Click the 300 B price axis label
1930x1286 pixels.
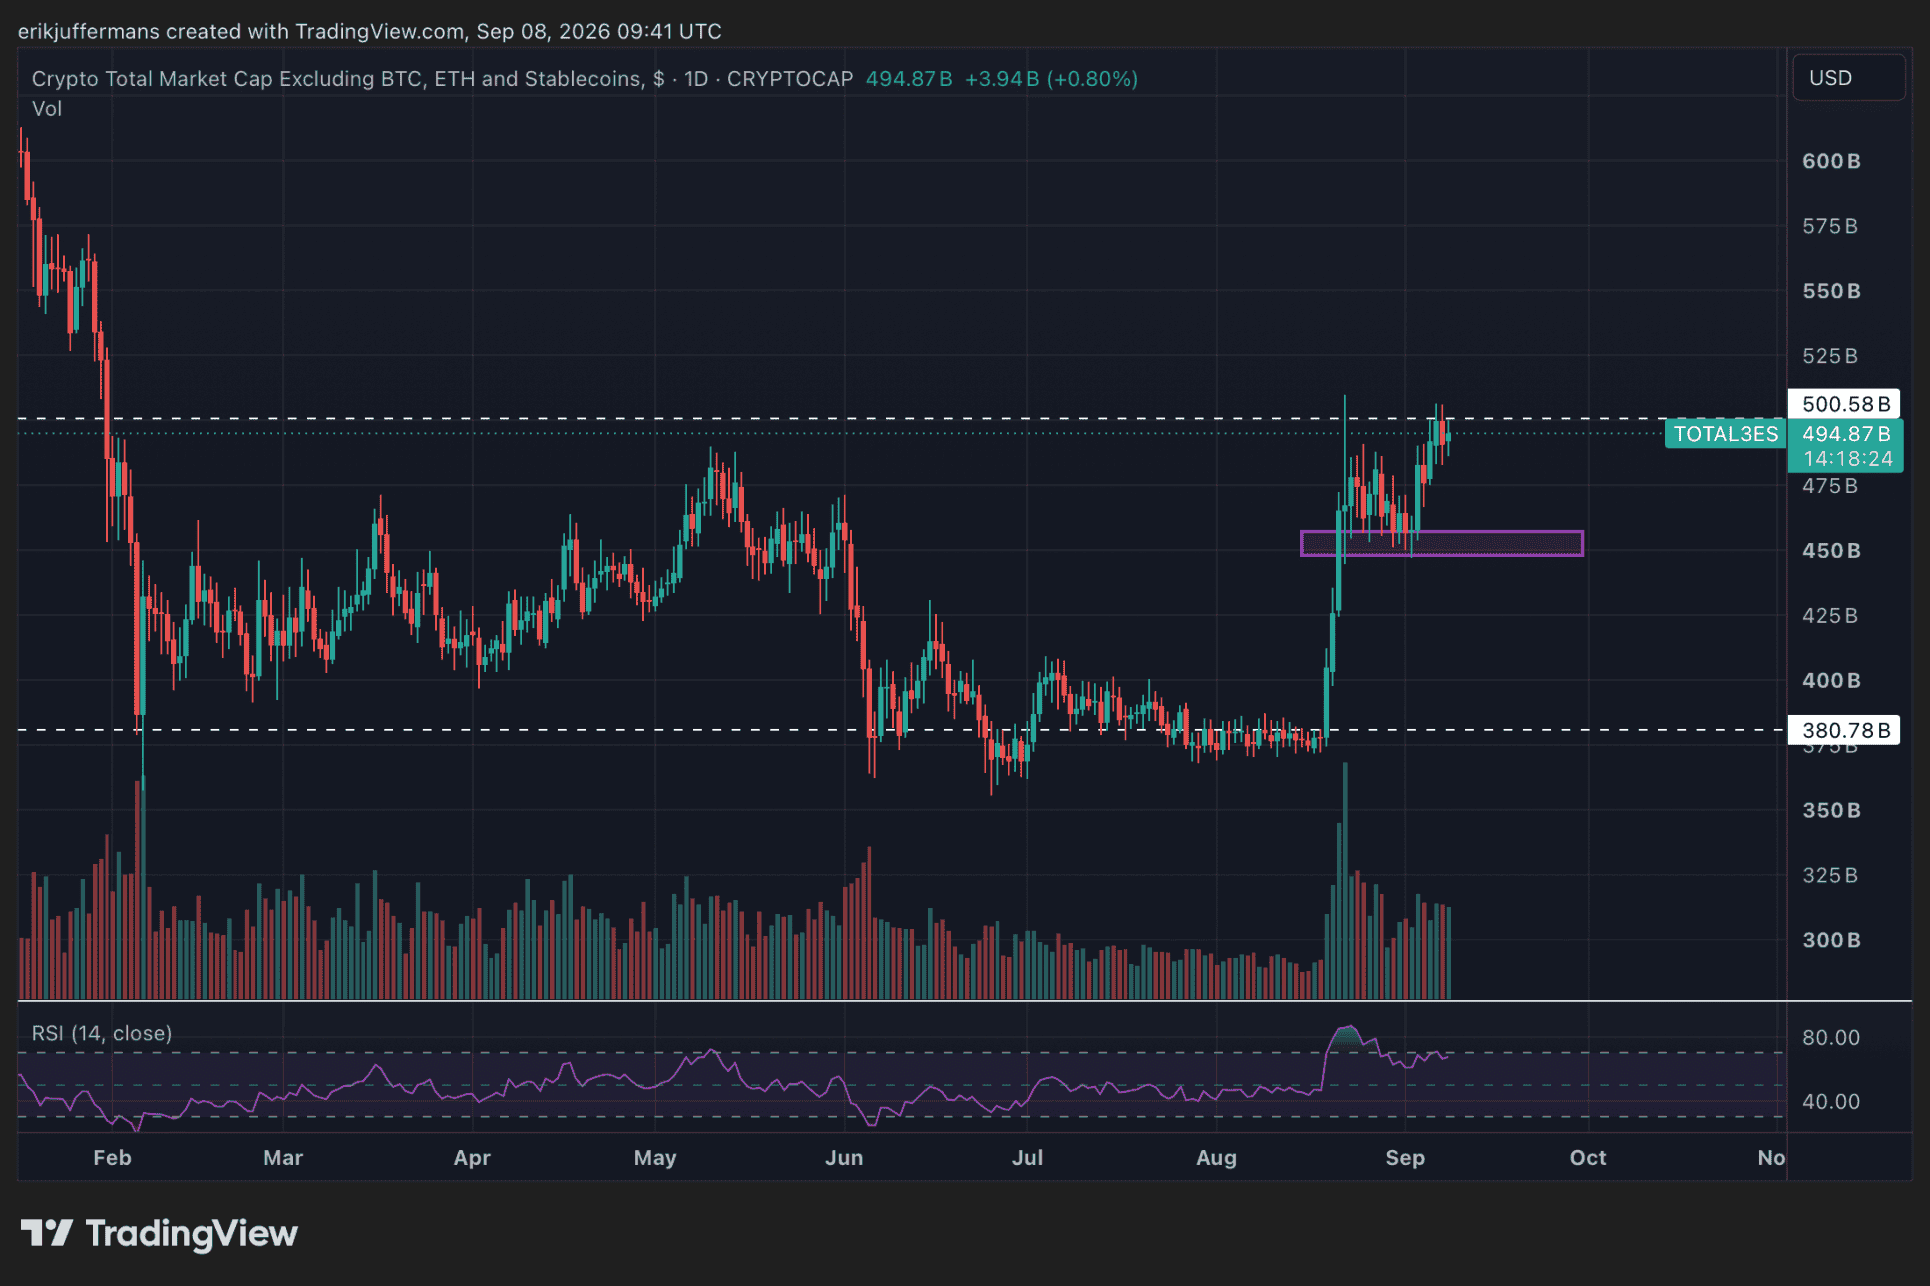[x=1831, y=940]
